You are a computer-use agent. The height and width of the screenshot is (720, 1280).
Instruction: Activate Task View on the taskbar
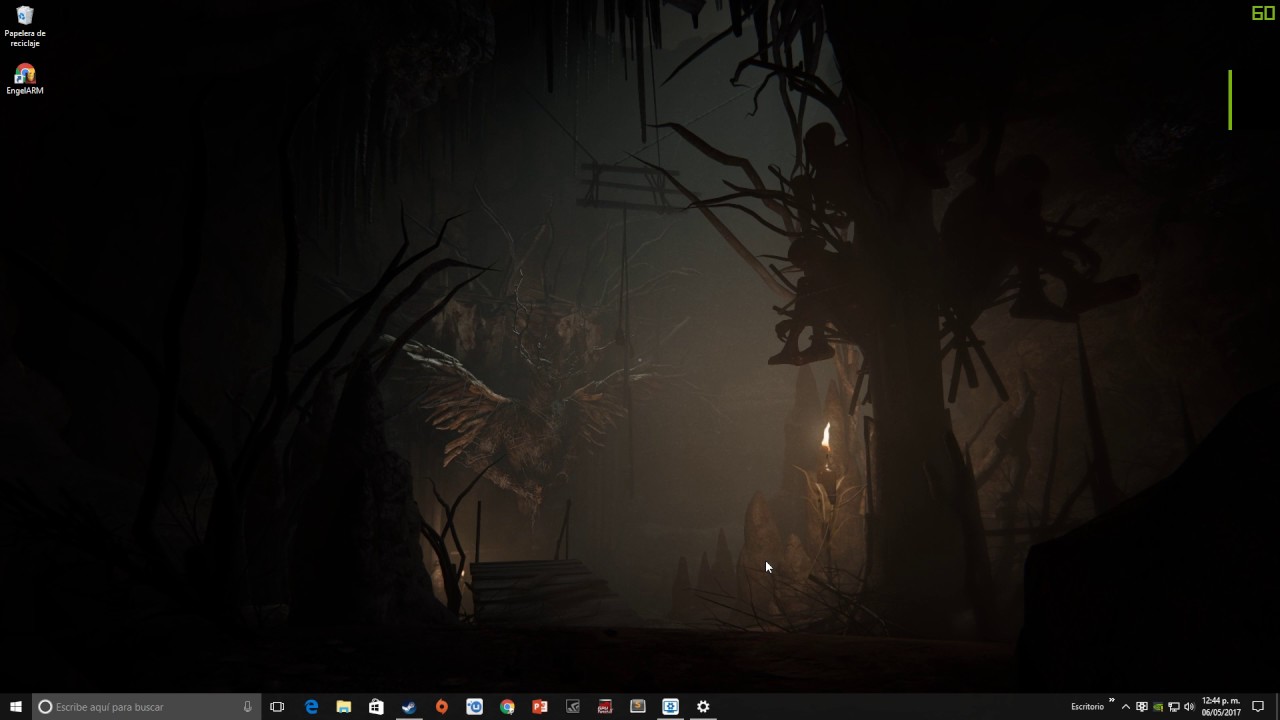[x=277, y=707]
